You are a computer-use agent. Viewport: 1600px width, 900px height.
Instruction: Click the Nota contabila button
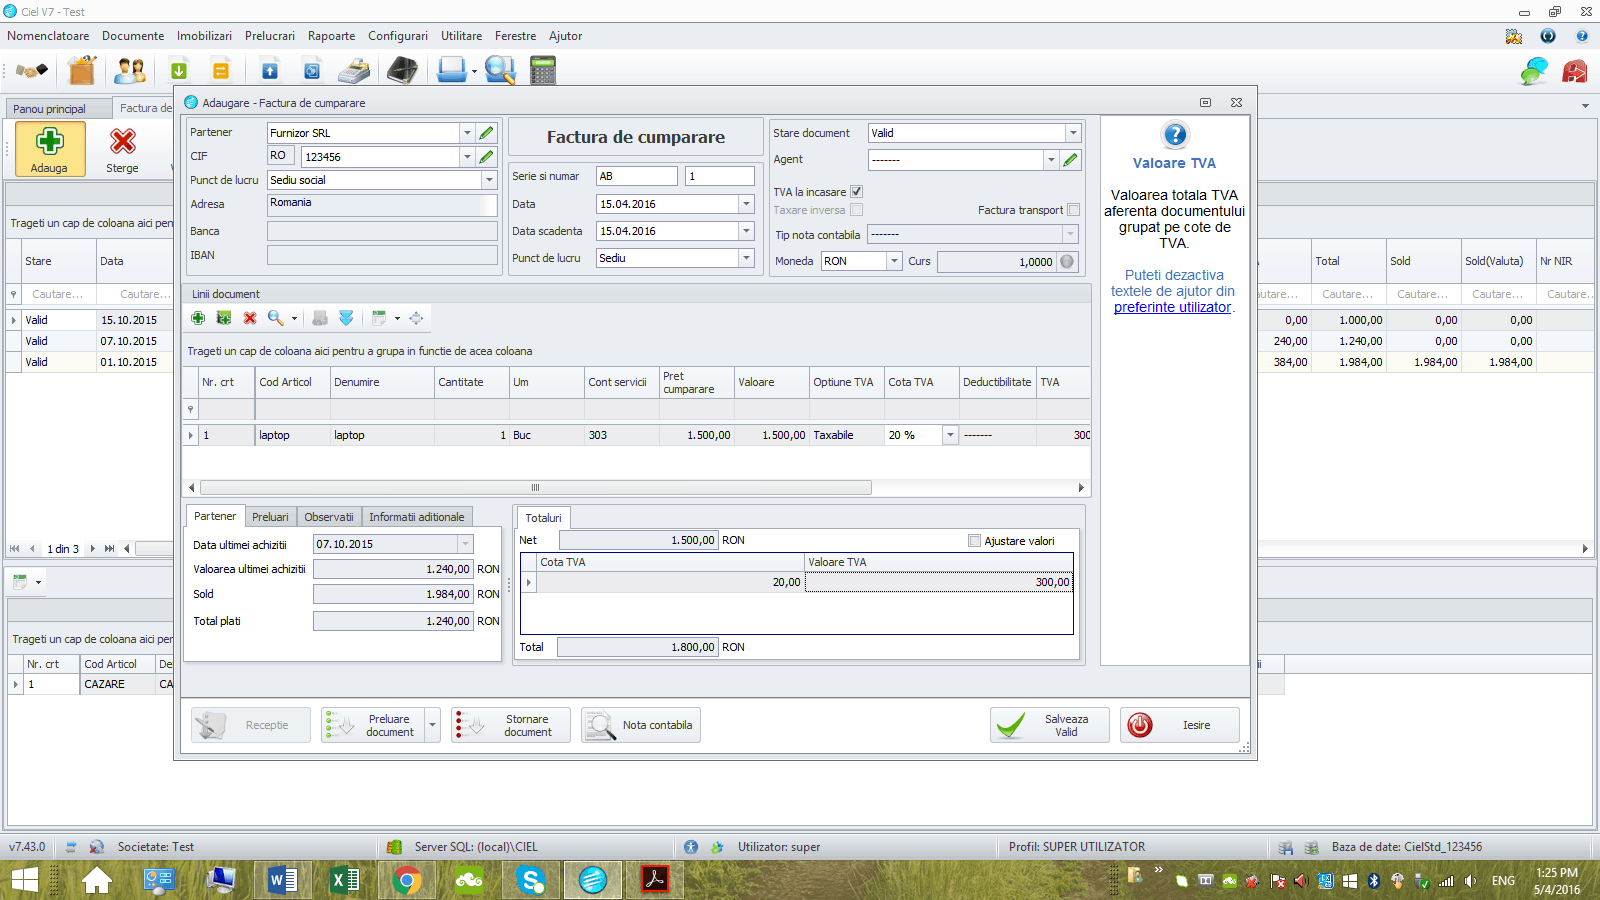(x=641, y=725)
